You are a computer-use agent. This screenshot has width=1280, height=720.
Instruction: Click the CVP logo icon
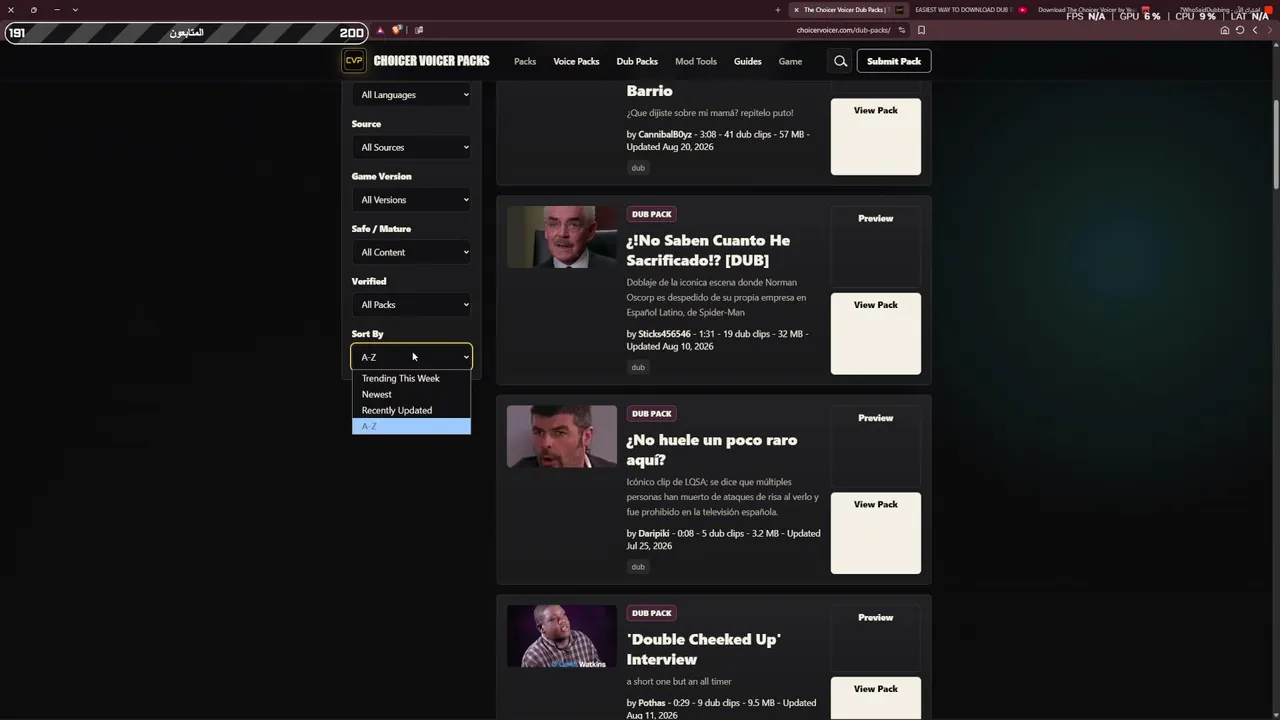354,61
